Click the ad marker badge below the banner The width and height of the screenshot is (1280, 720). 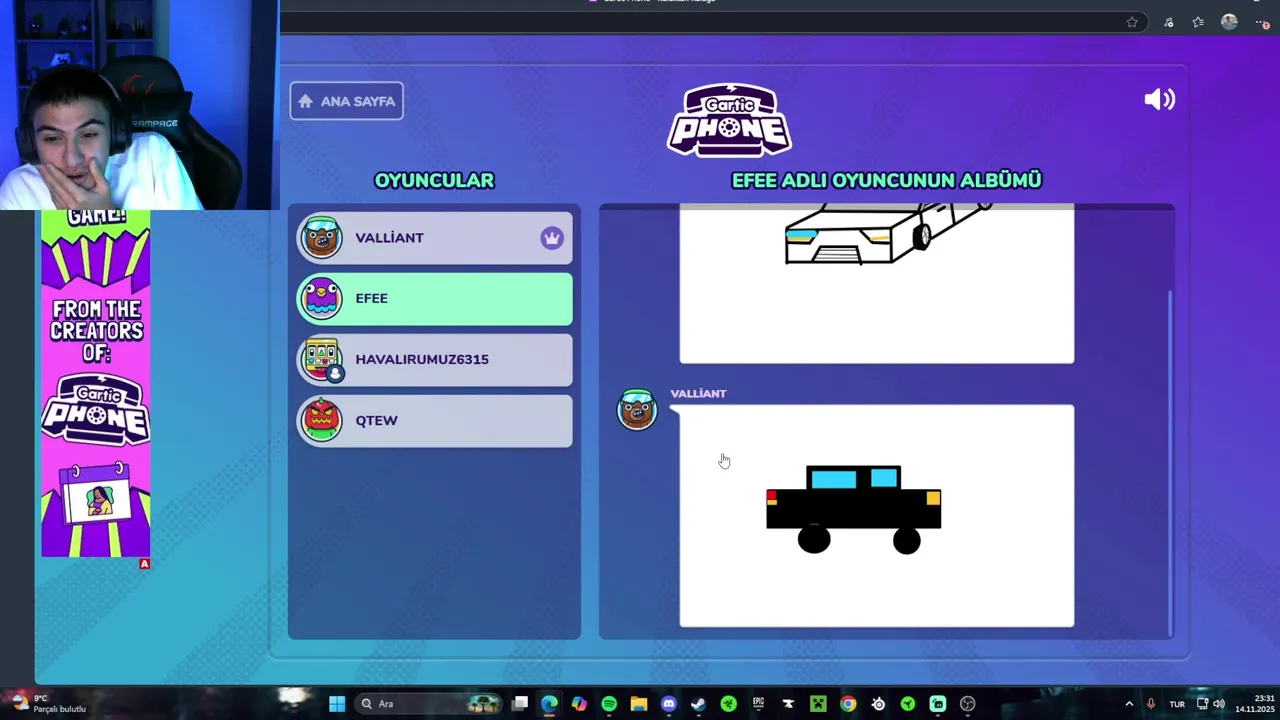[144, 564]
